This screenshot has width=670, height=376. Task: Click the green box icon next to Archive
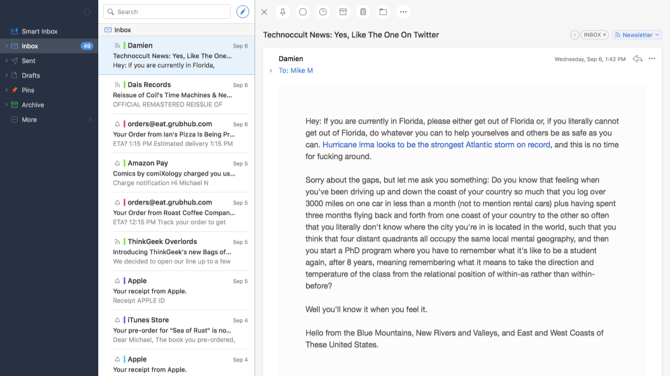point(15,105)
